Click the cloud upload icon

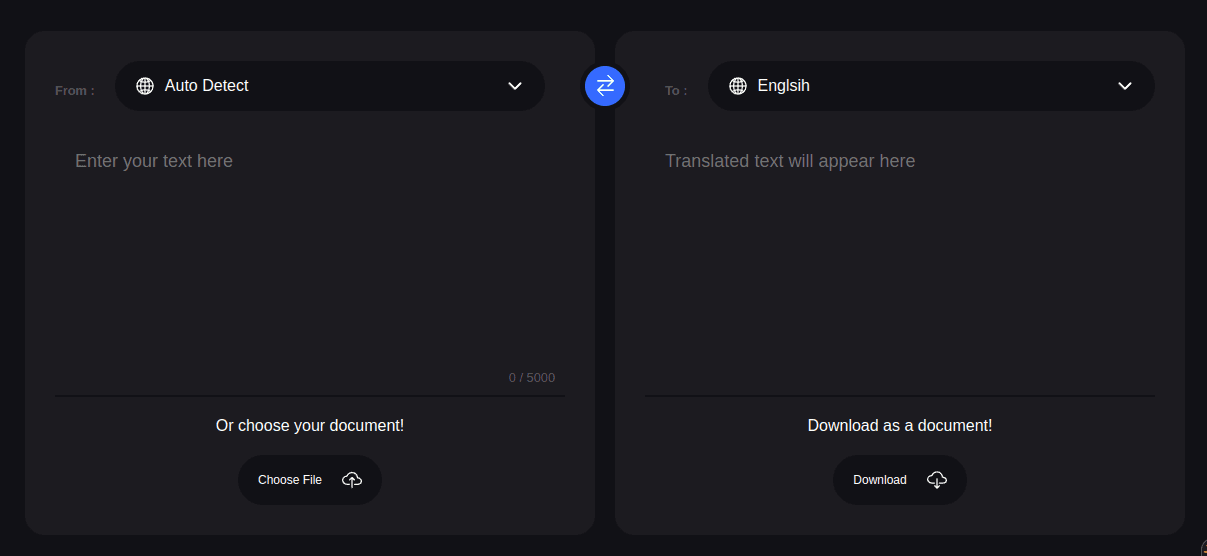(352, 480)
